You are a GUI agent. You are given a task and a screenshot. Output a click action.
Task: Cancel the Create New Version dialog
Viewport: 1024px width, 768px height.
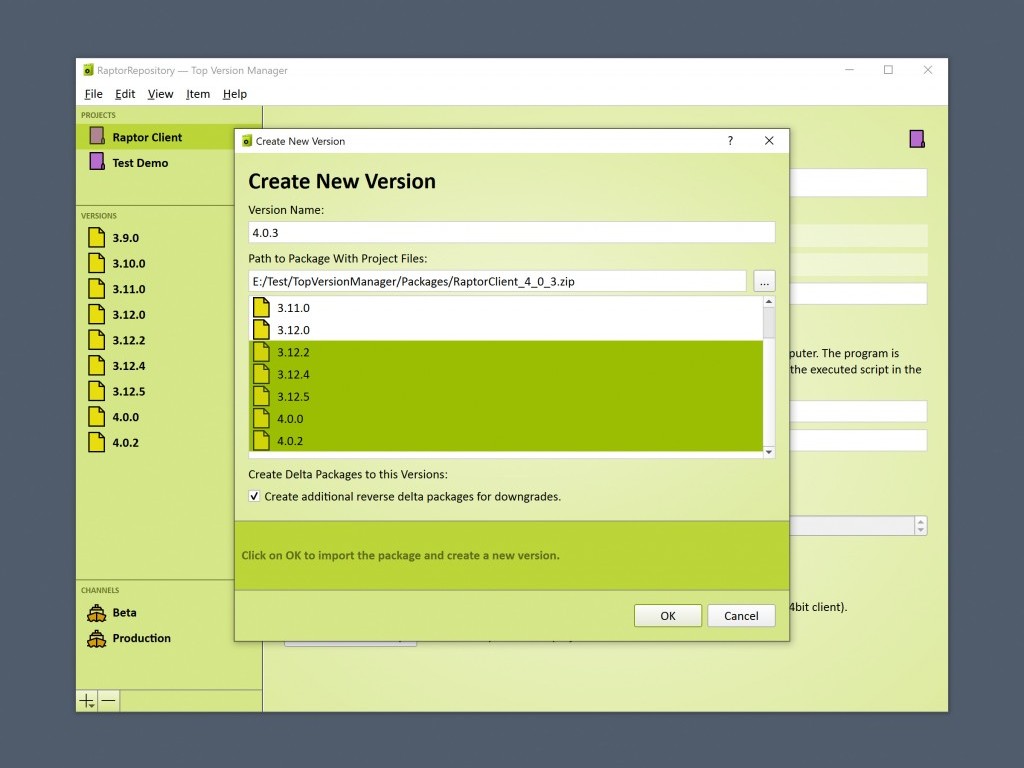740,616
